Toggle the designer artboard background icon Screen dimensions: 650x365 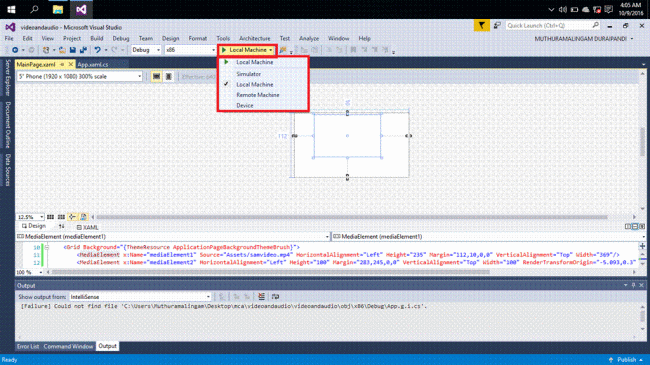coord(83,217)
